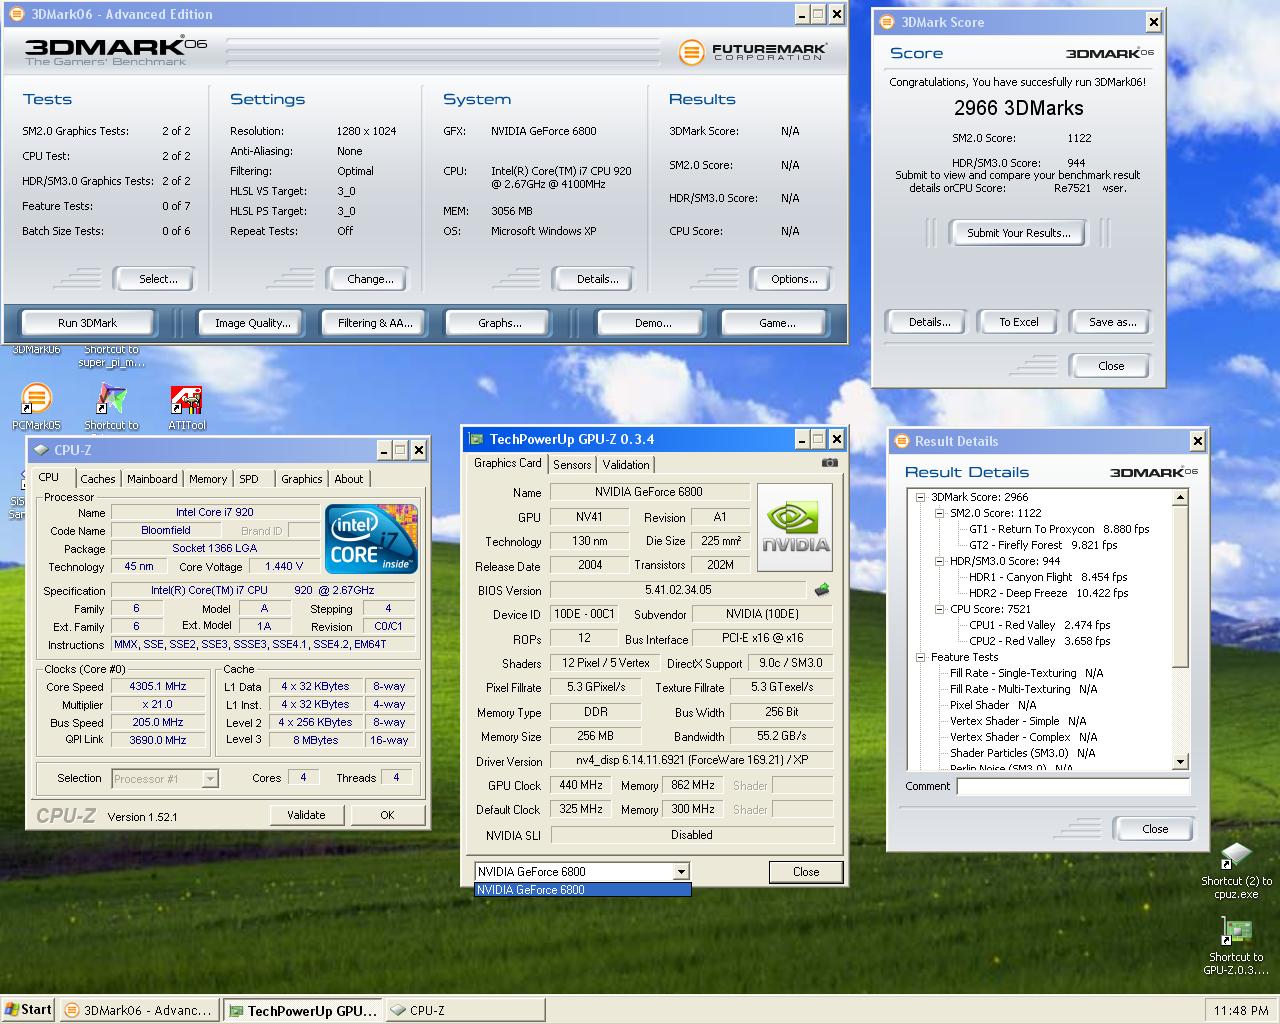Click the Graphs button

500,323
